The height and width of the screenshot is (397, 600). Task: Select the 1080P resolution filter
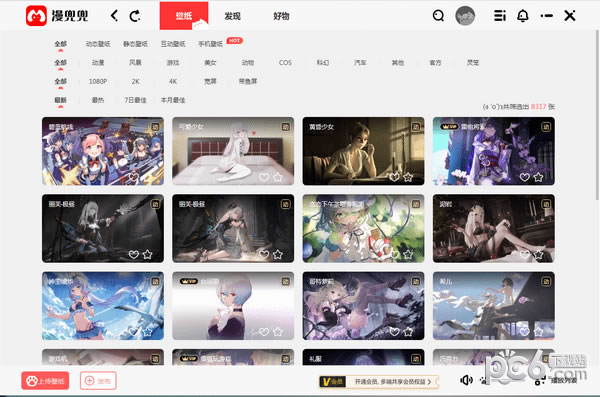point(98,81)
